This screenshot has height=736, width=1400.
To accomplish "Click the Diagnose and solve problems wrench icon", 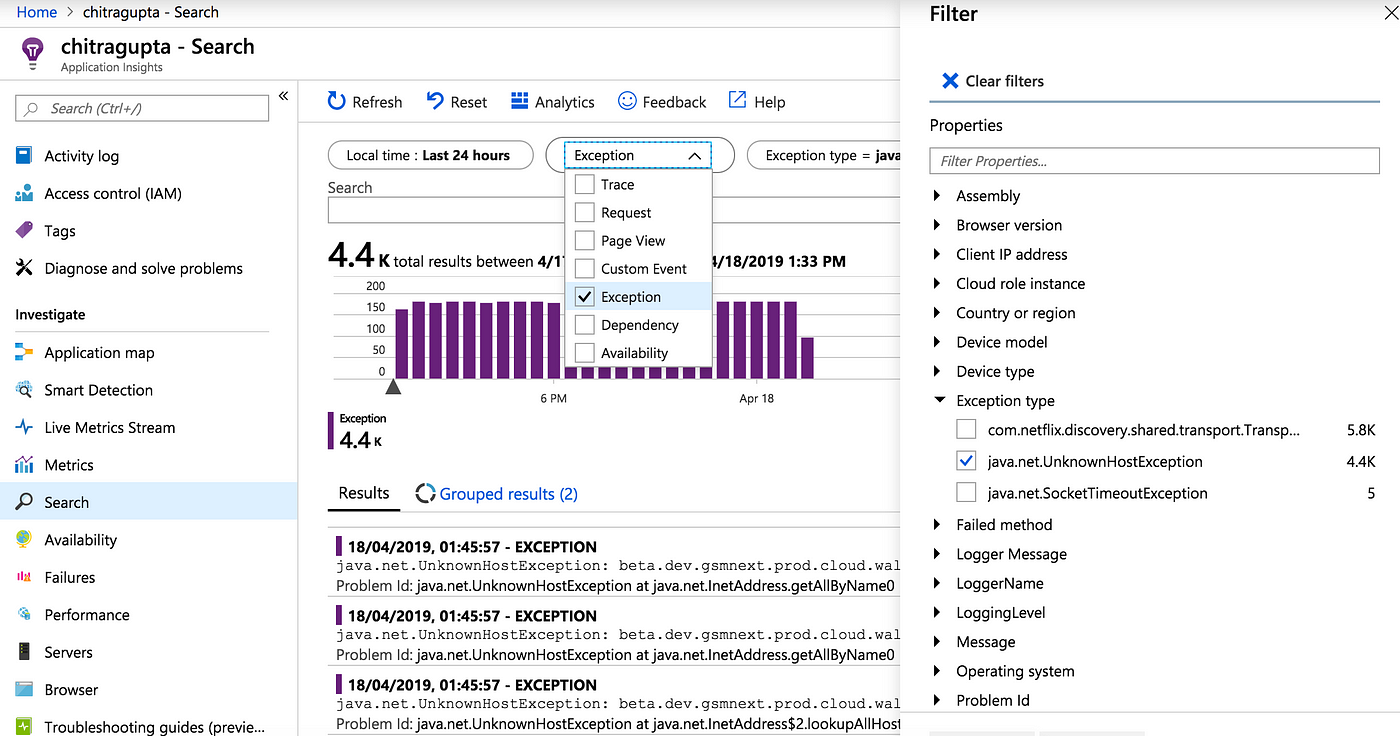I will (24, 268).
